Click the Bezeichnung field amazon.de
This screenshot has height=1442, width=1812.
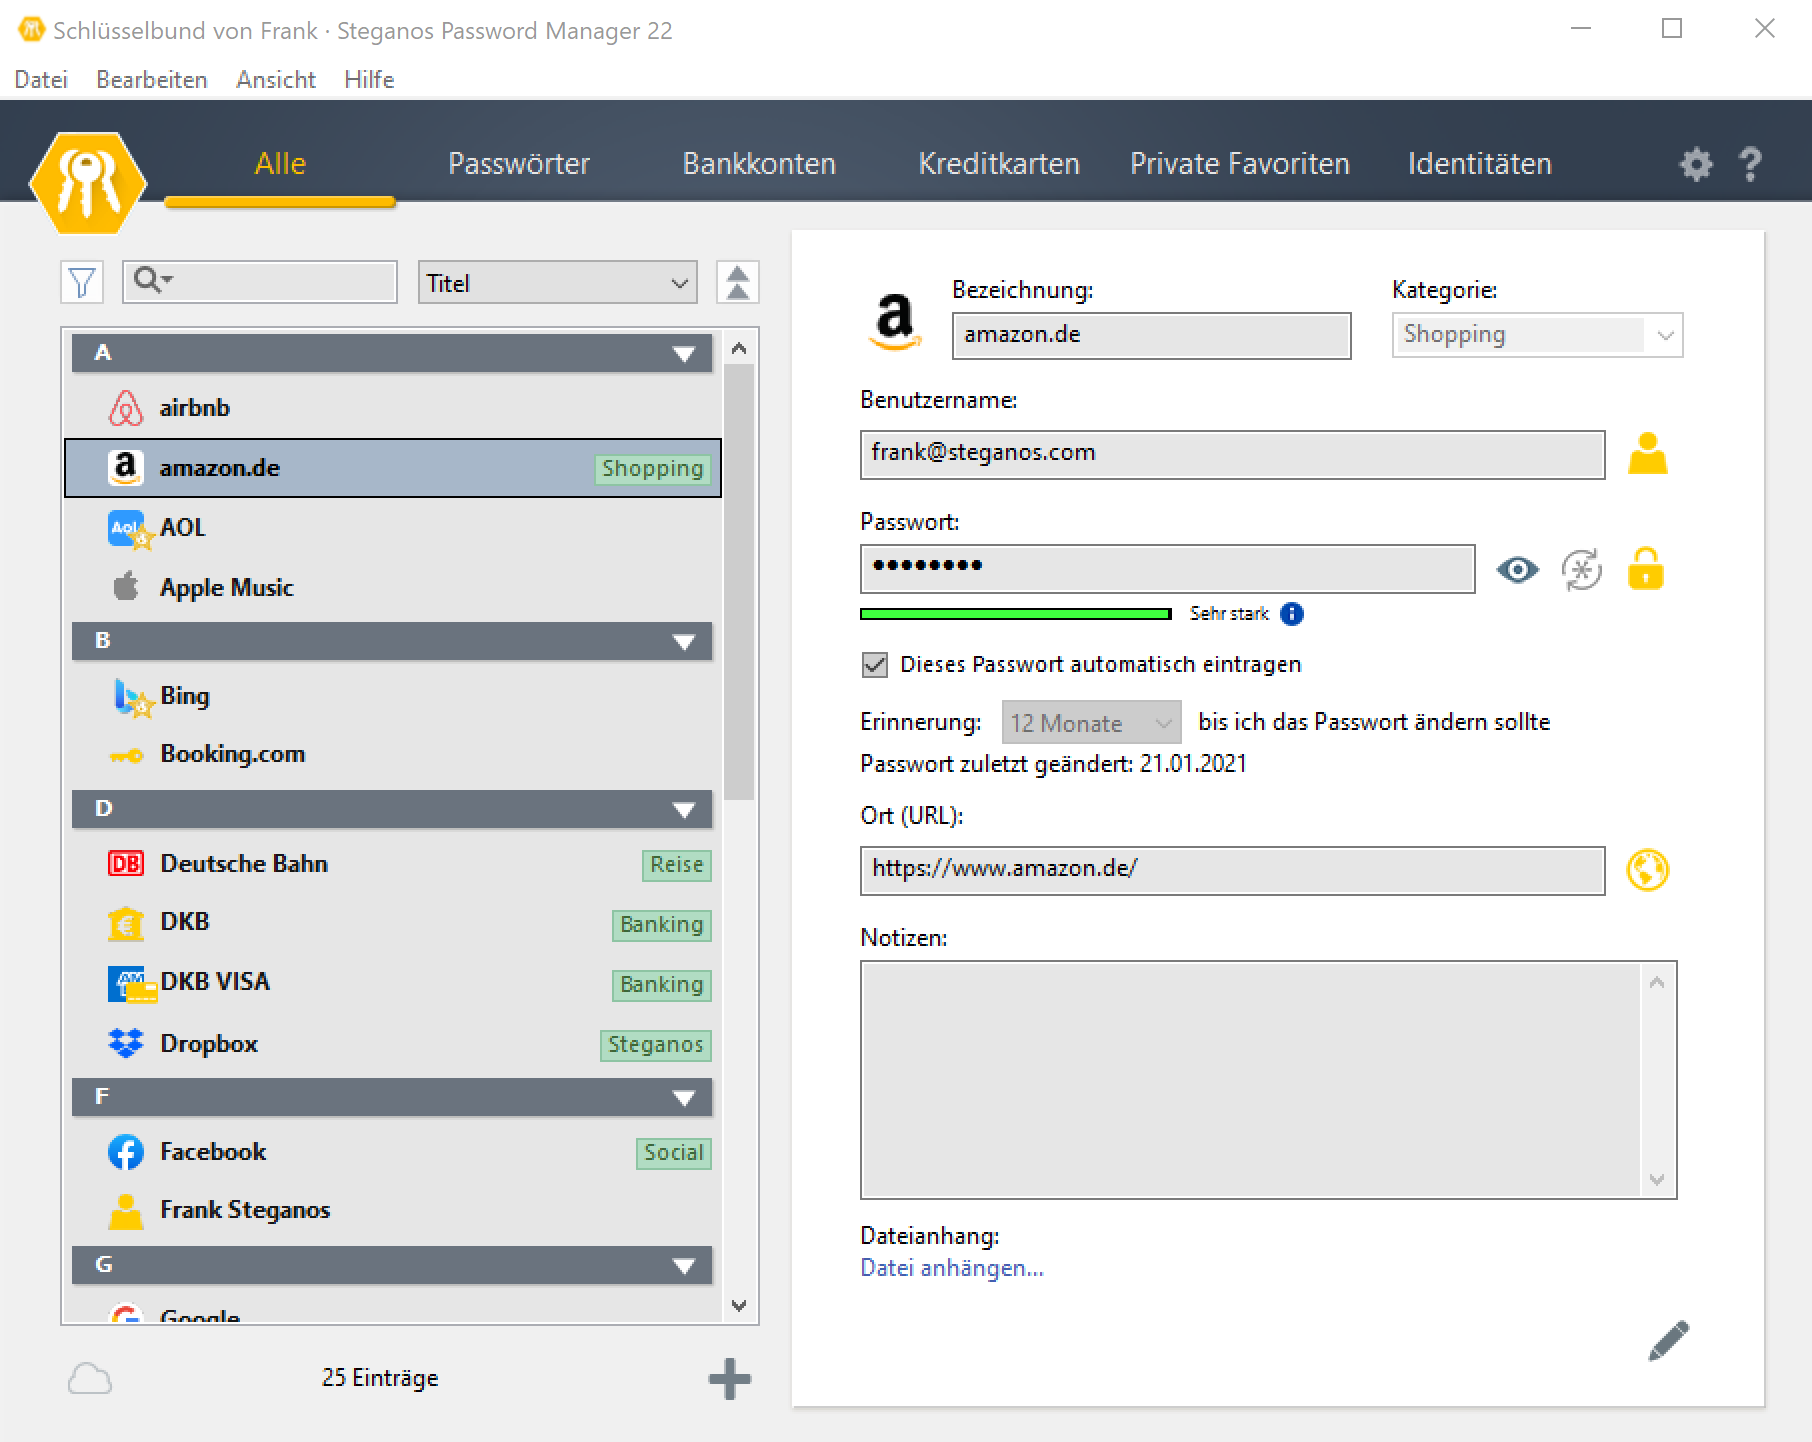(x=1152, y=335)
